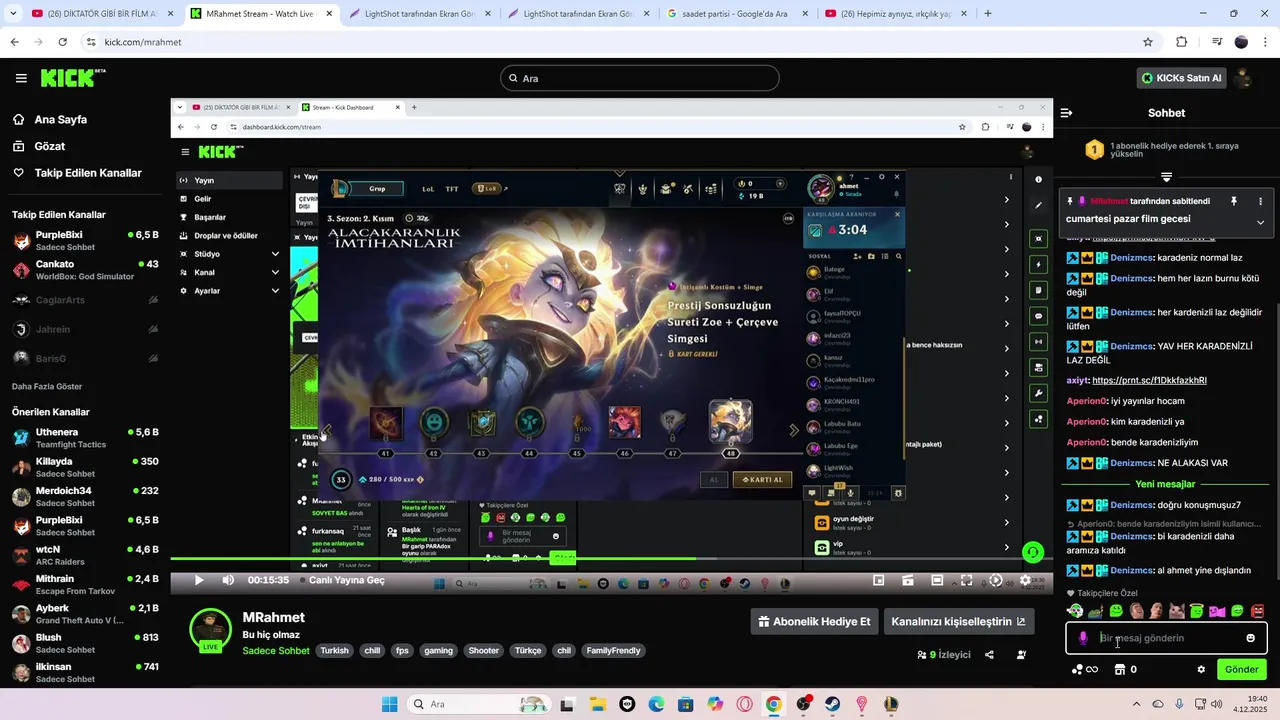This screenshot has height=720, width=1280.
Task: Collapse the chat panel with the arrow icon
Action: click(x=1067, y=113)
